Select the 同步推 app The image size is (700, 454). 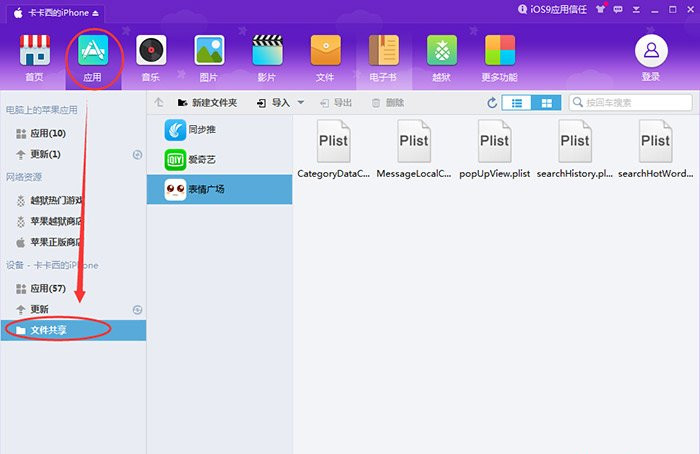tap(220, 130)
